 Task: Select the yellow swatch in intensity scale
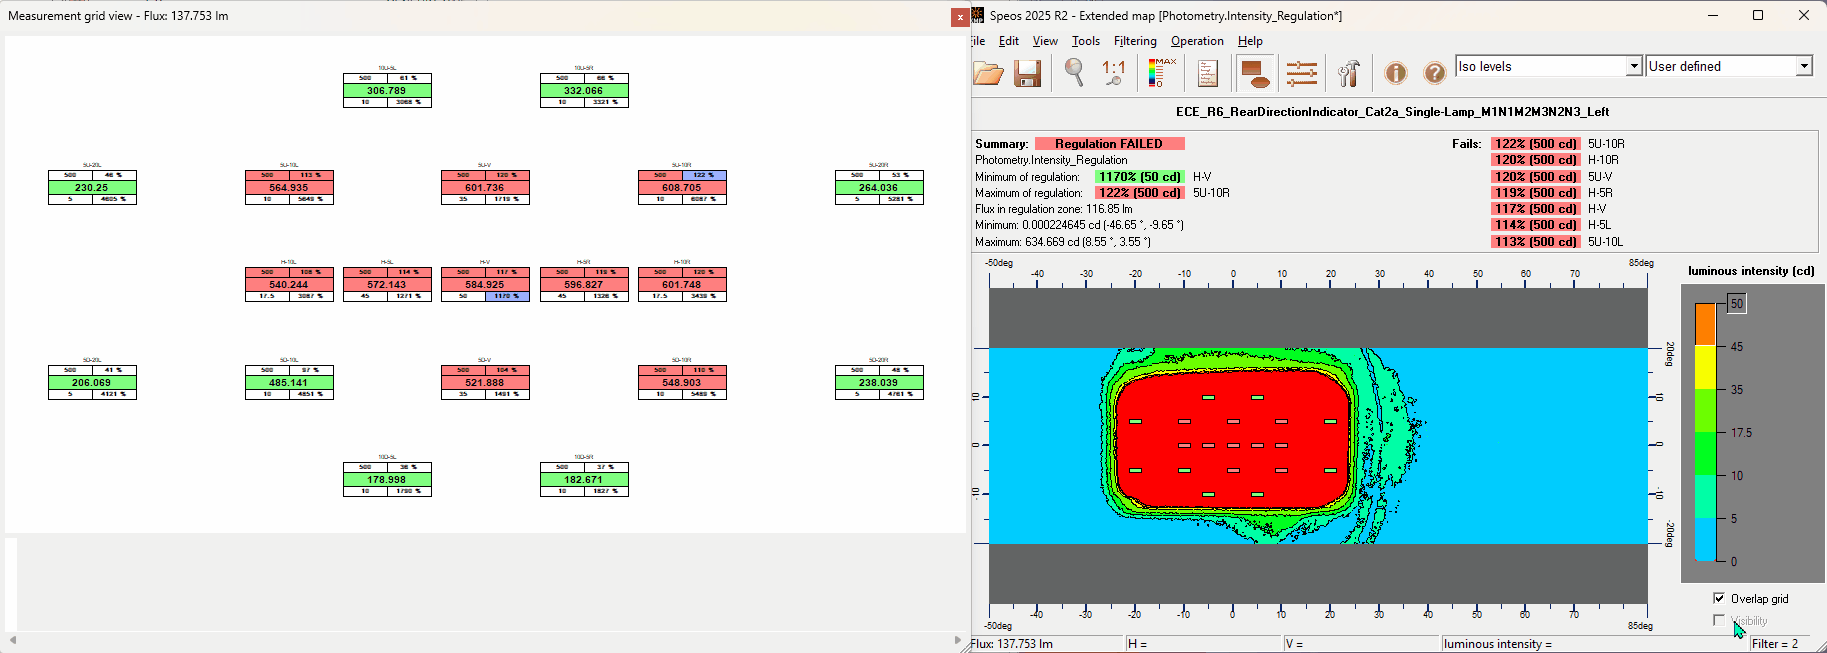tap(1705, 367)
